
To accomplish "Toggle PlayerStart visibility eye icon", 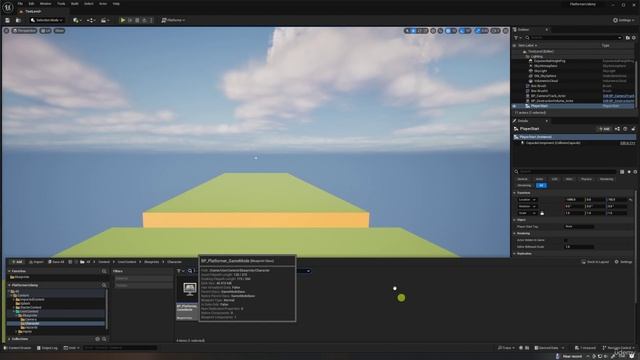I will click(515, 106).
